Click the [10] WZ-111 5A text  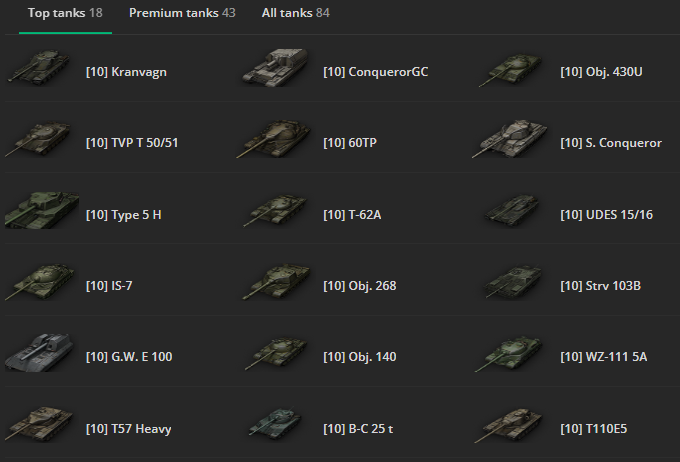(604, 357)
